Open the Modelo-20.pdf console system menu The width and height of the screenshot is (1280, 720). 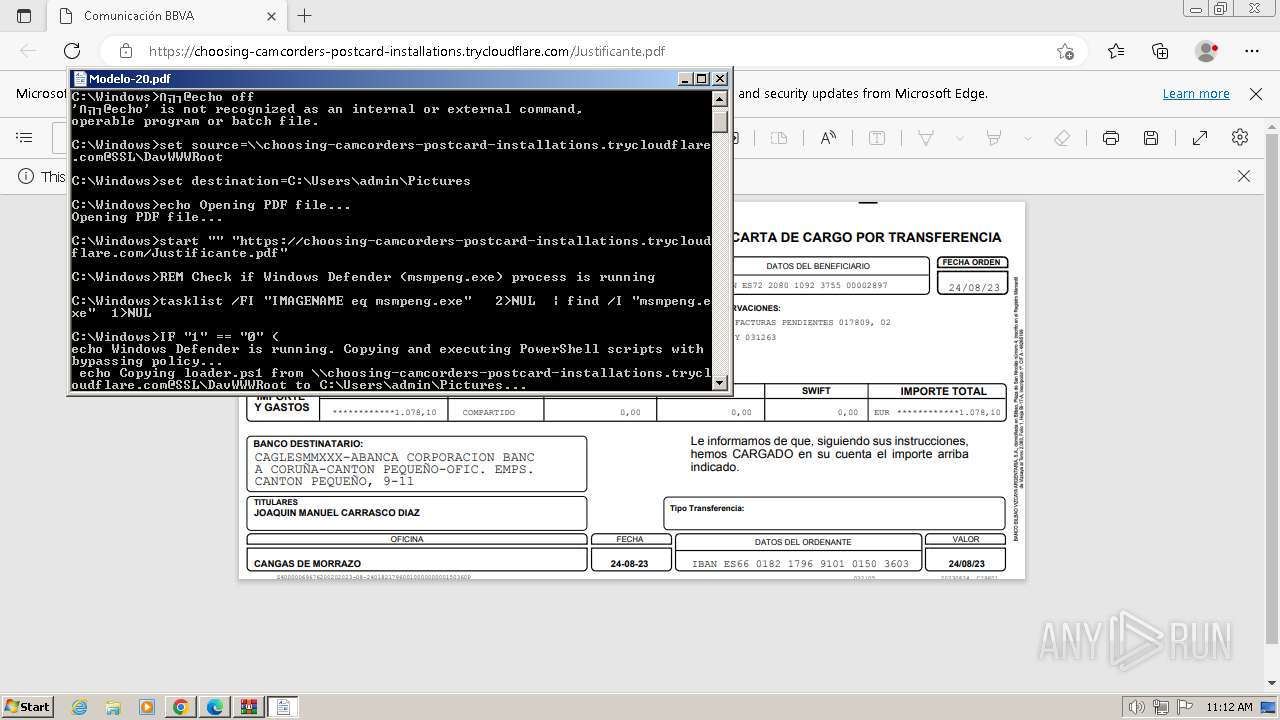tap(79, 79)
